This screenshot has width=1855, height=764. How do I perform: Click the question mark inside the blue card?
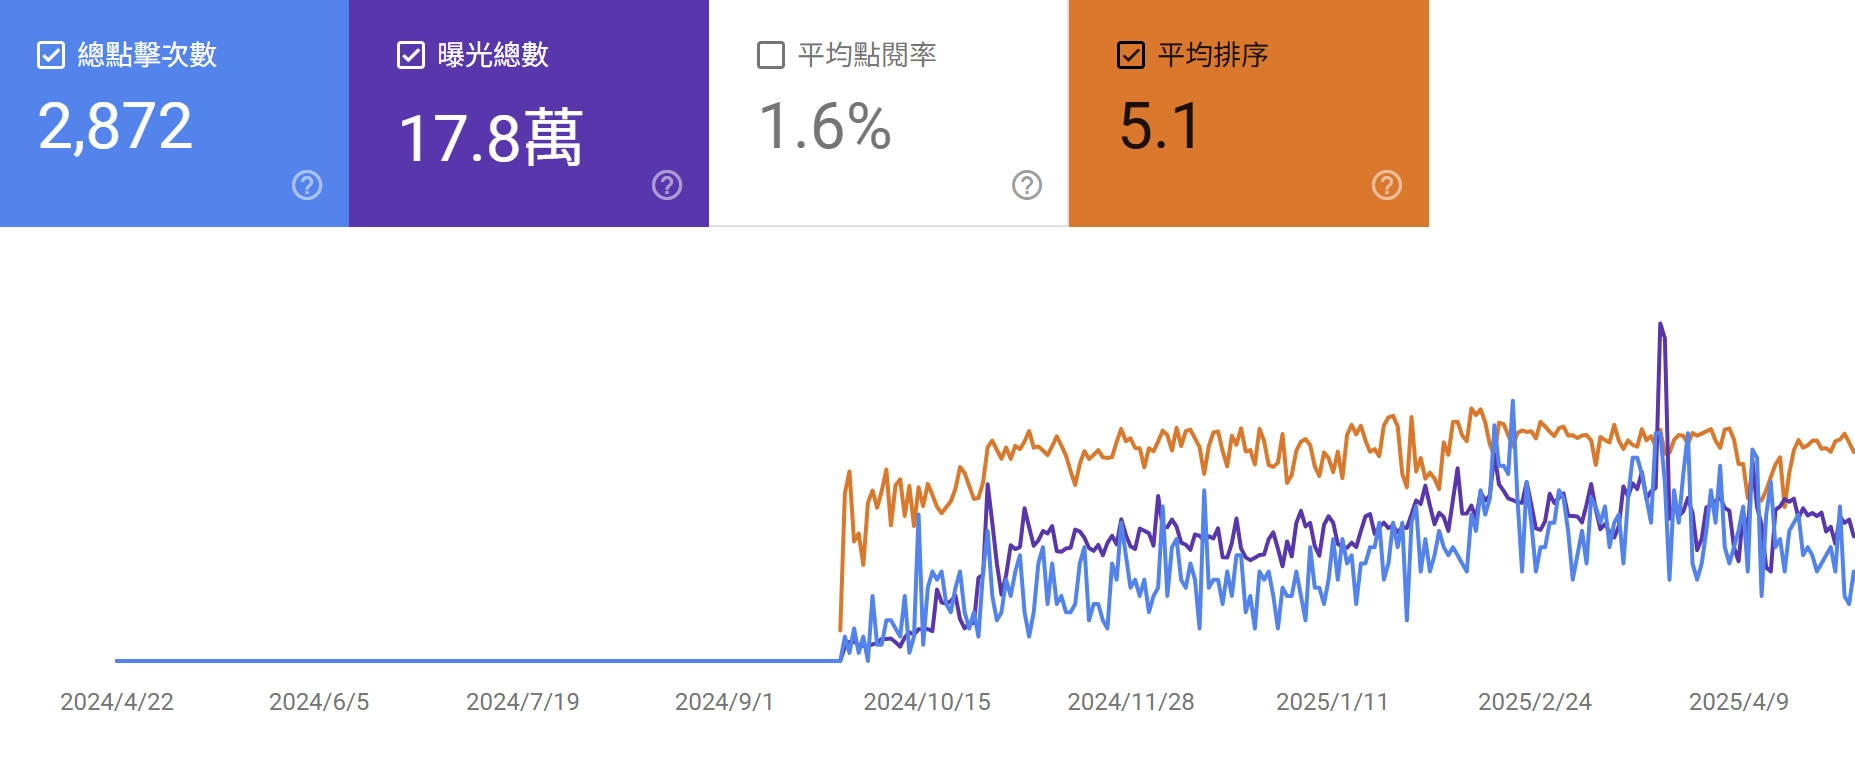307,185
